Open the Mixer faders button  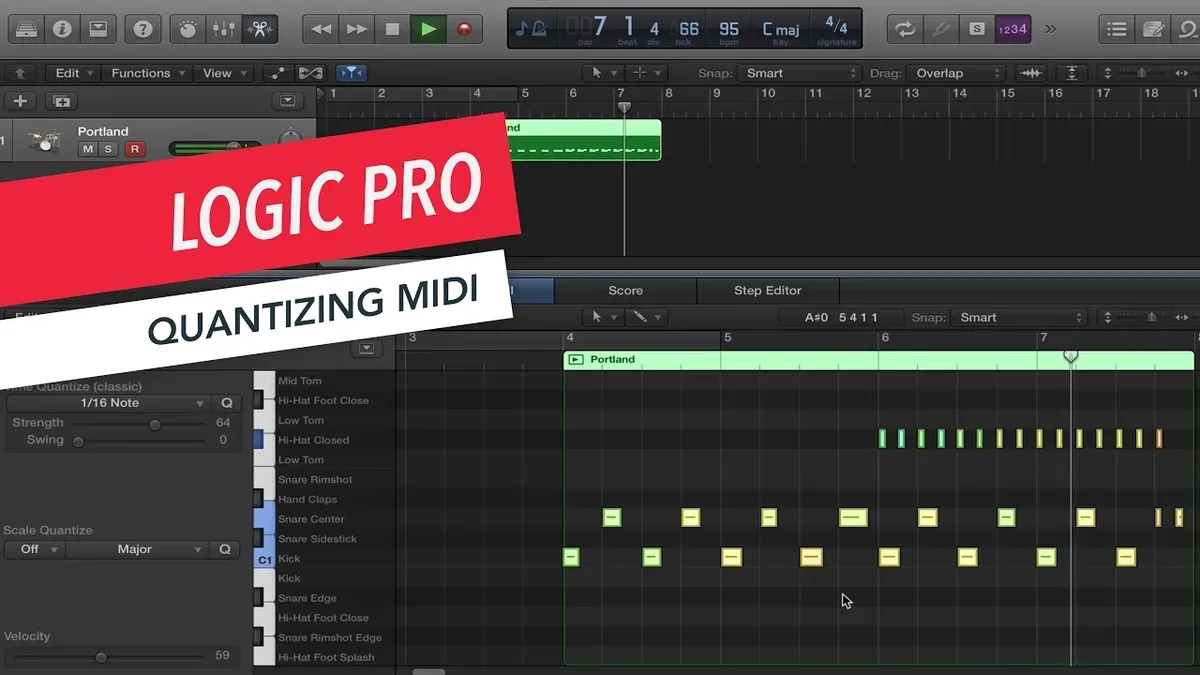[x=223, y=29]
